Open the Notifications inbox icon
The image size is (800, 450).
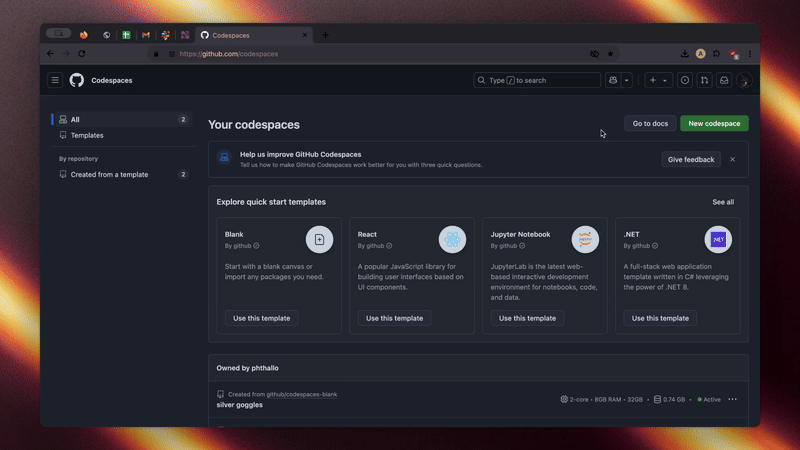(x=724, y=80)
